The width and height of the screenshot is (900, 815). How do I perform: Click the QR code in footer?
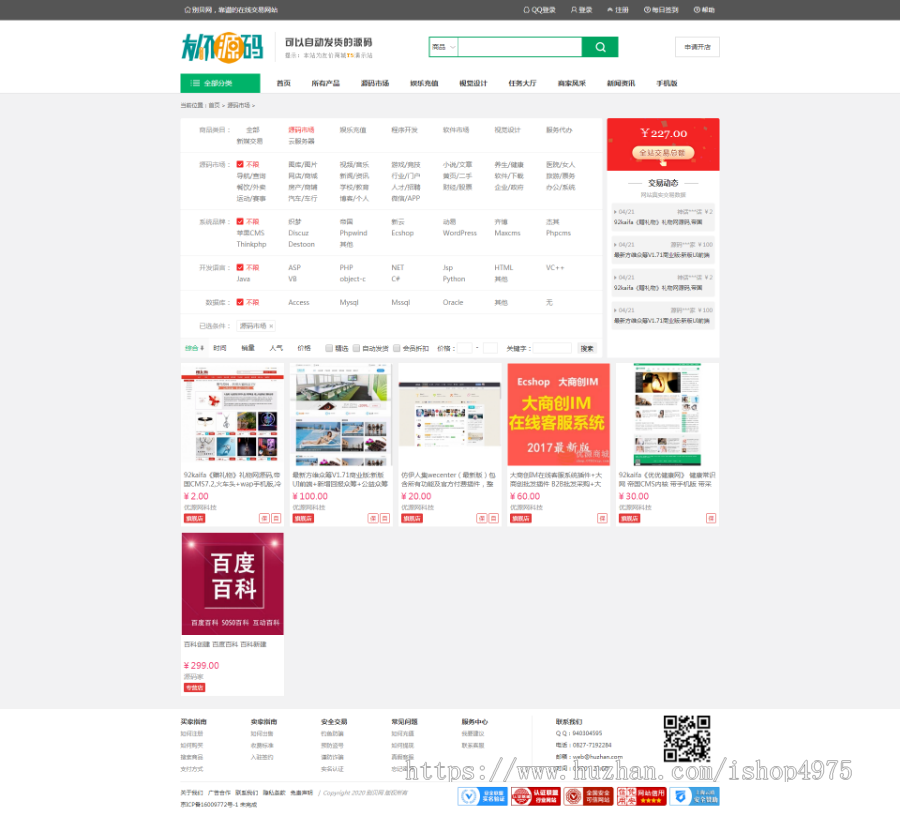click(x=687, y=738)
